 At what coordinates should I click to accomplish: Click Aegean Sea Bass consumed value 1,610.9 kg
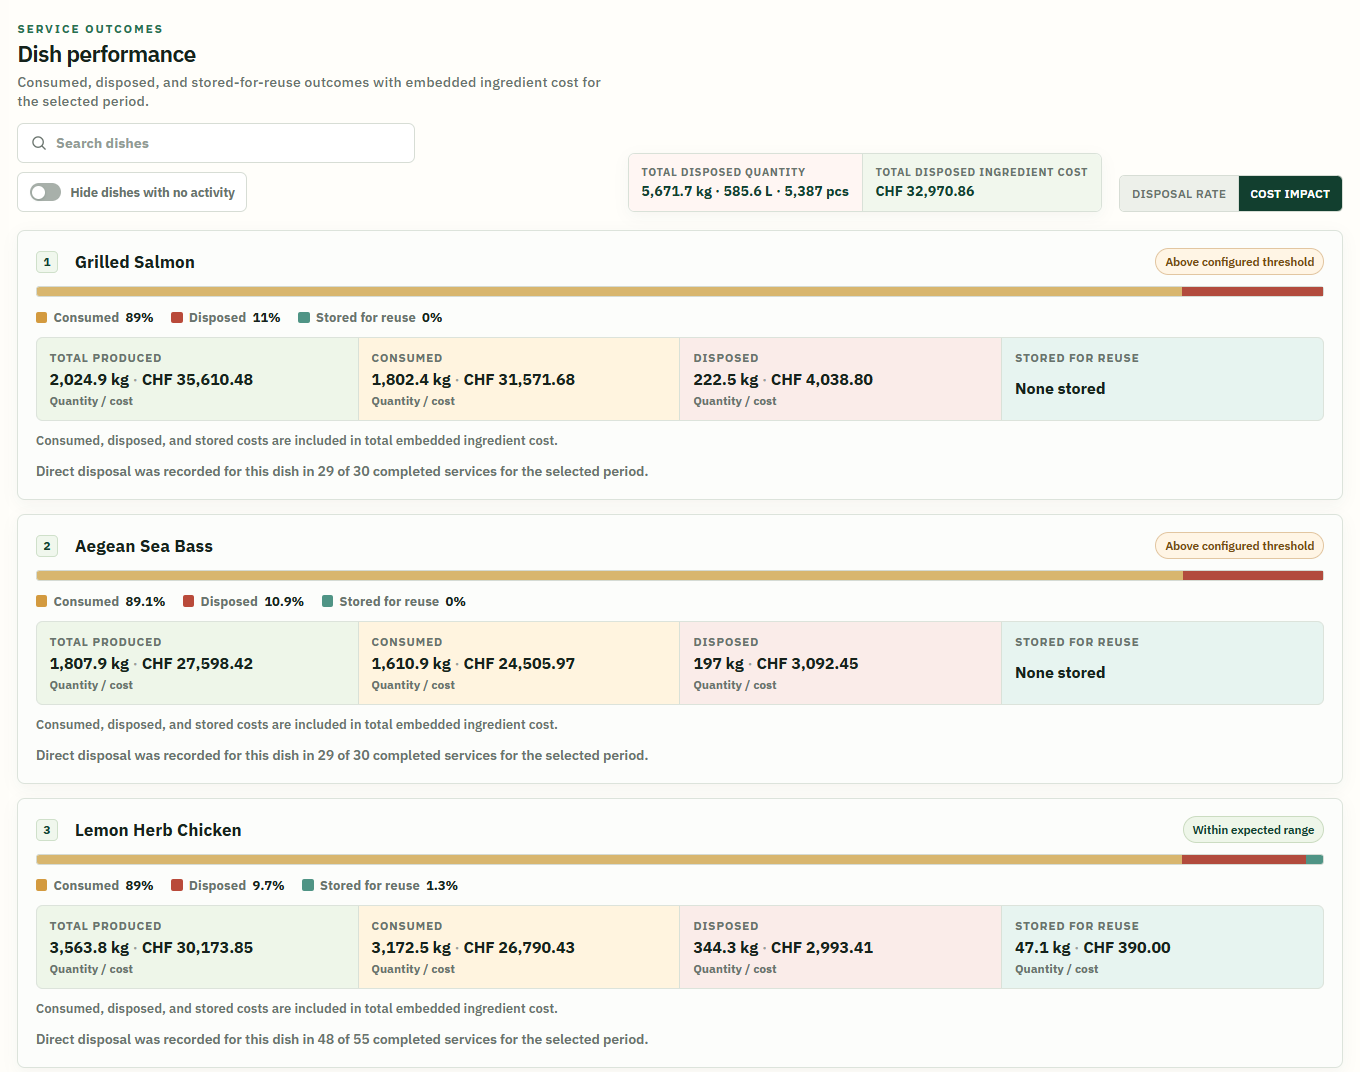pyautogui.click(x=411, y=664)
